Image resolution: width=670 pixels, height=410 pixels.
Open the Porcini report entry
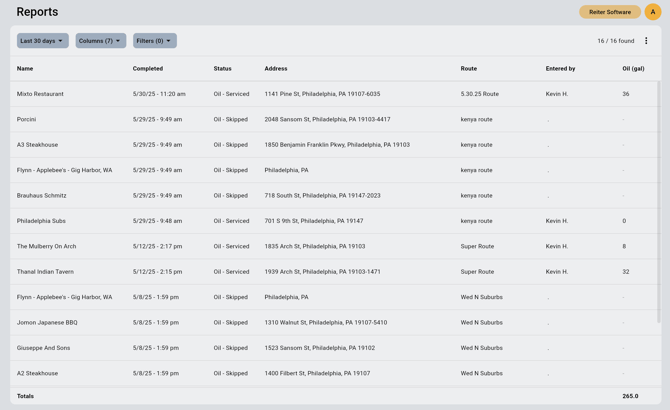click(26, 119)
